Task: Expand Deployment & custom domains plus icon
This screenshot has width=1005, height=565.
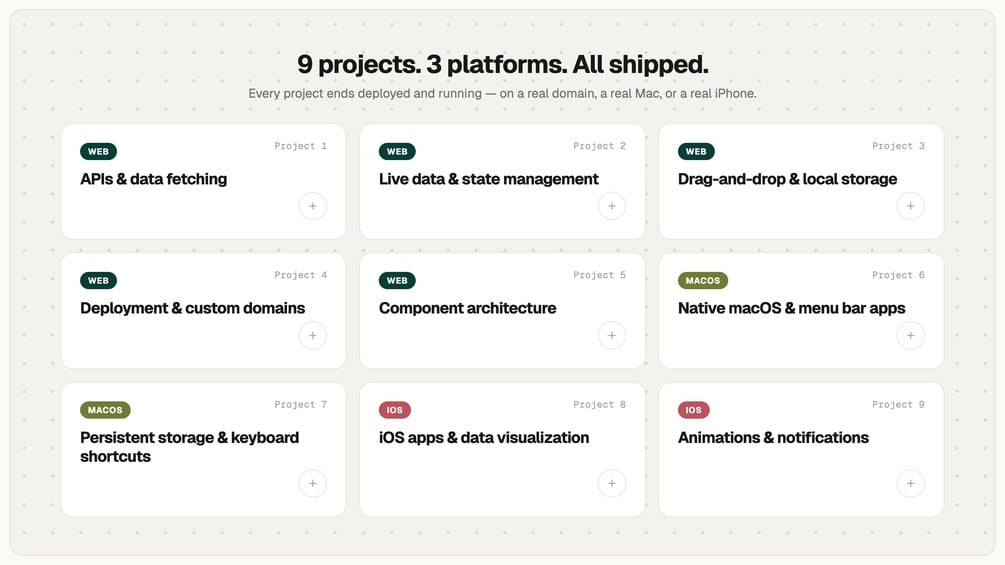Action: point(312,335)
